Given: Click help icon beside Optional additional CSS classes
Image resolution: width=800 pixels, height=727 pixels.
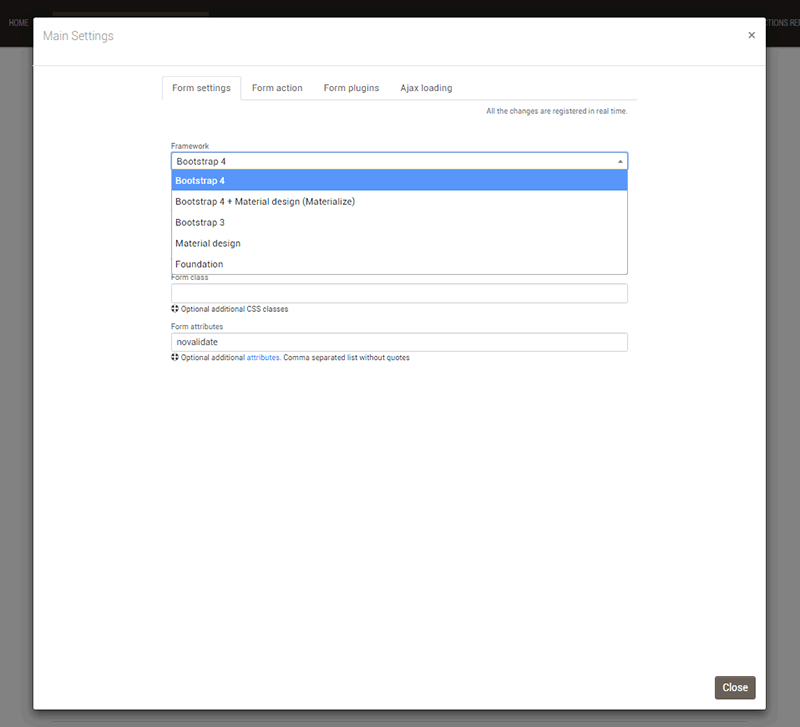Looking at the screenshot, I should tap(175, 309).
